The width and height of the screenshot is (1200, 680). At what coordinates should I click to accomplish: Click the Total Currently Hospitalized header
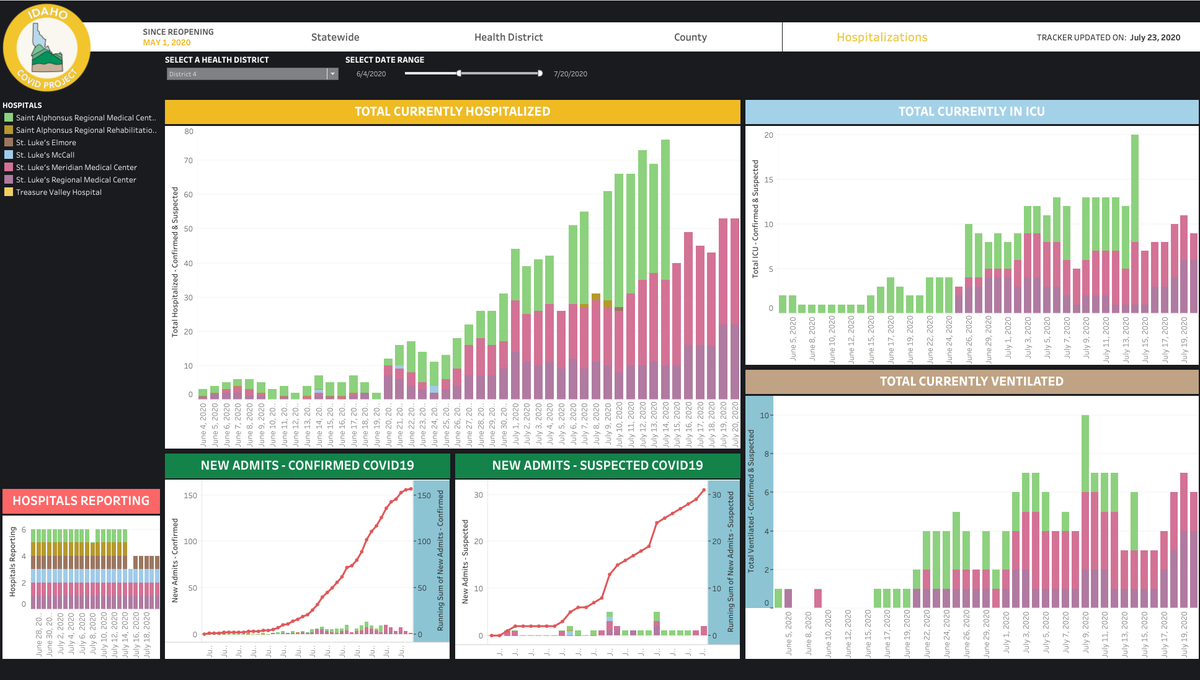tap(452, 111)
